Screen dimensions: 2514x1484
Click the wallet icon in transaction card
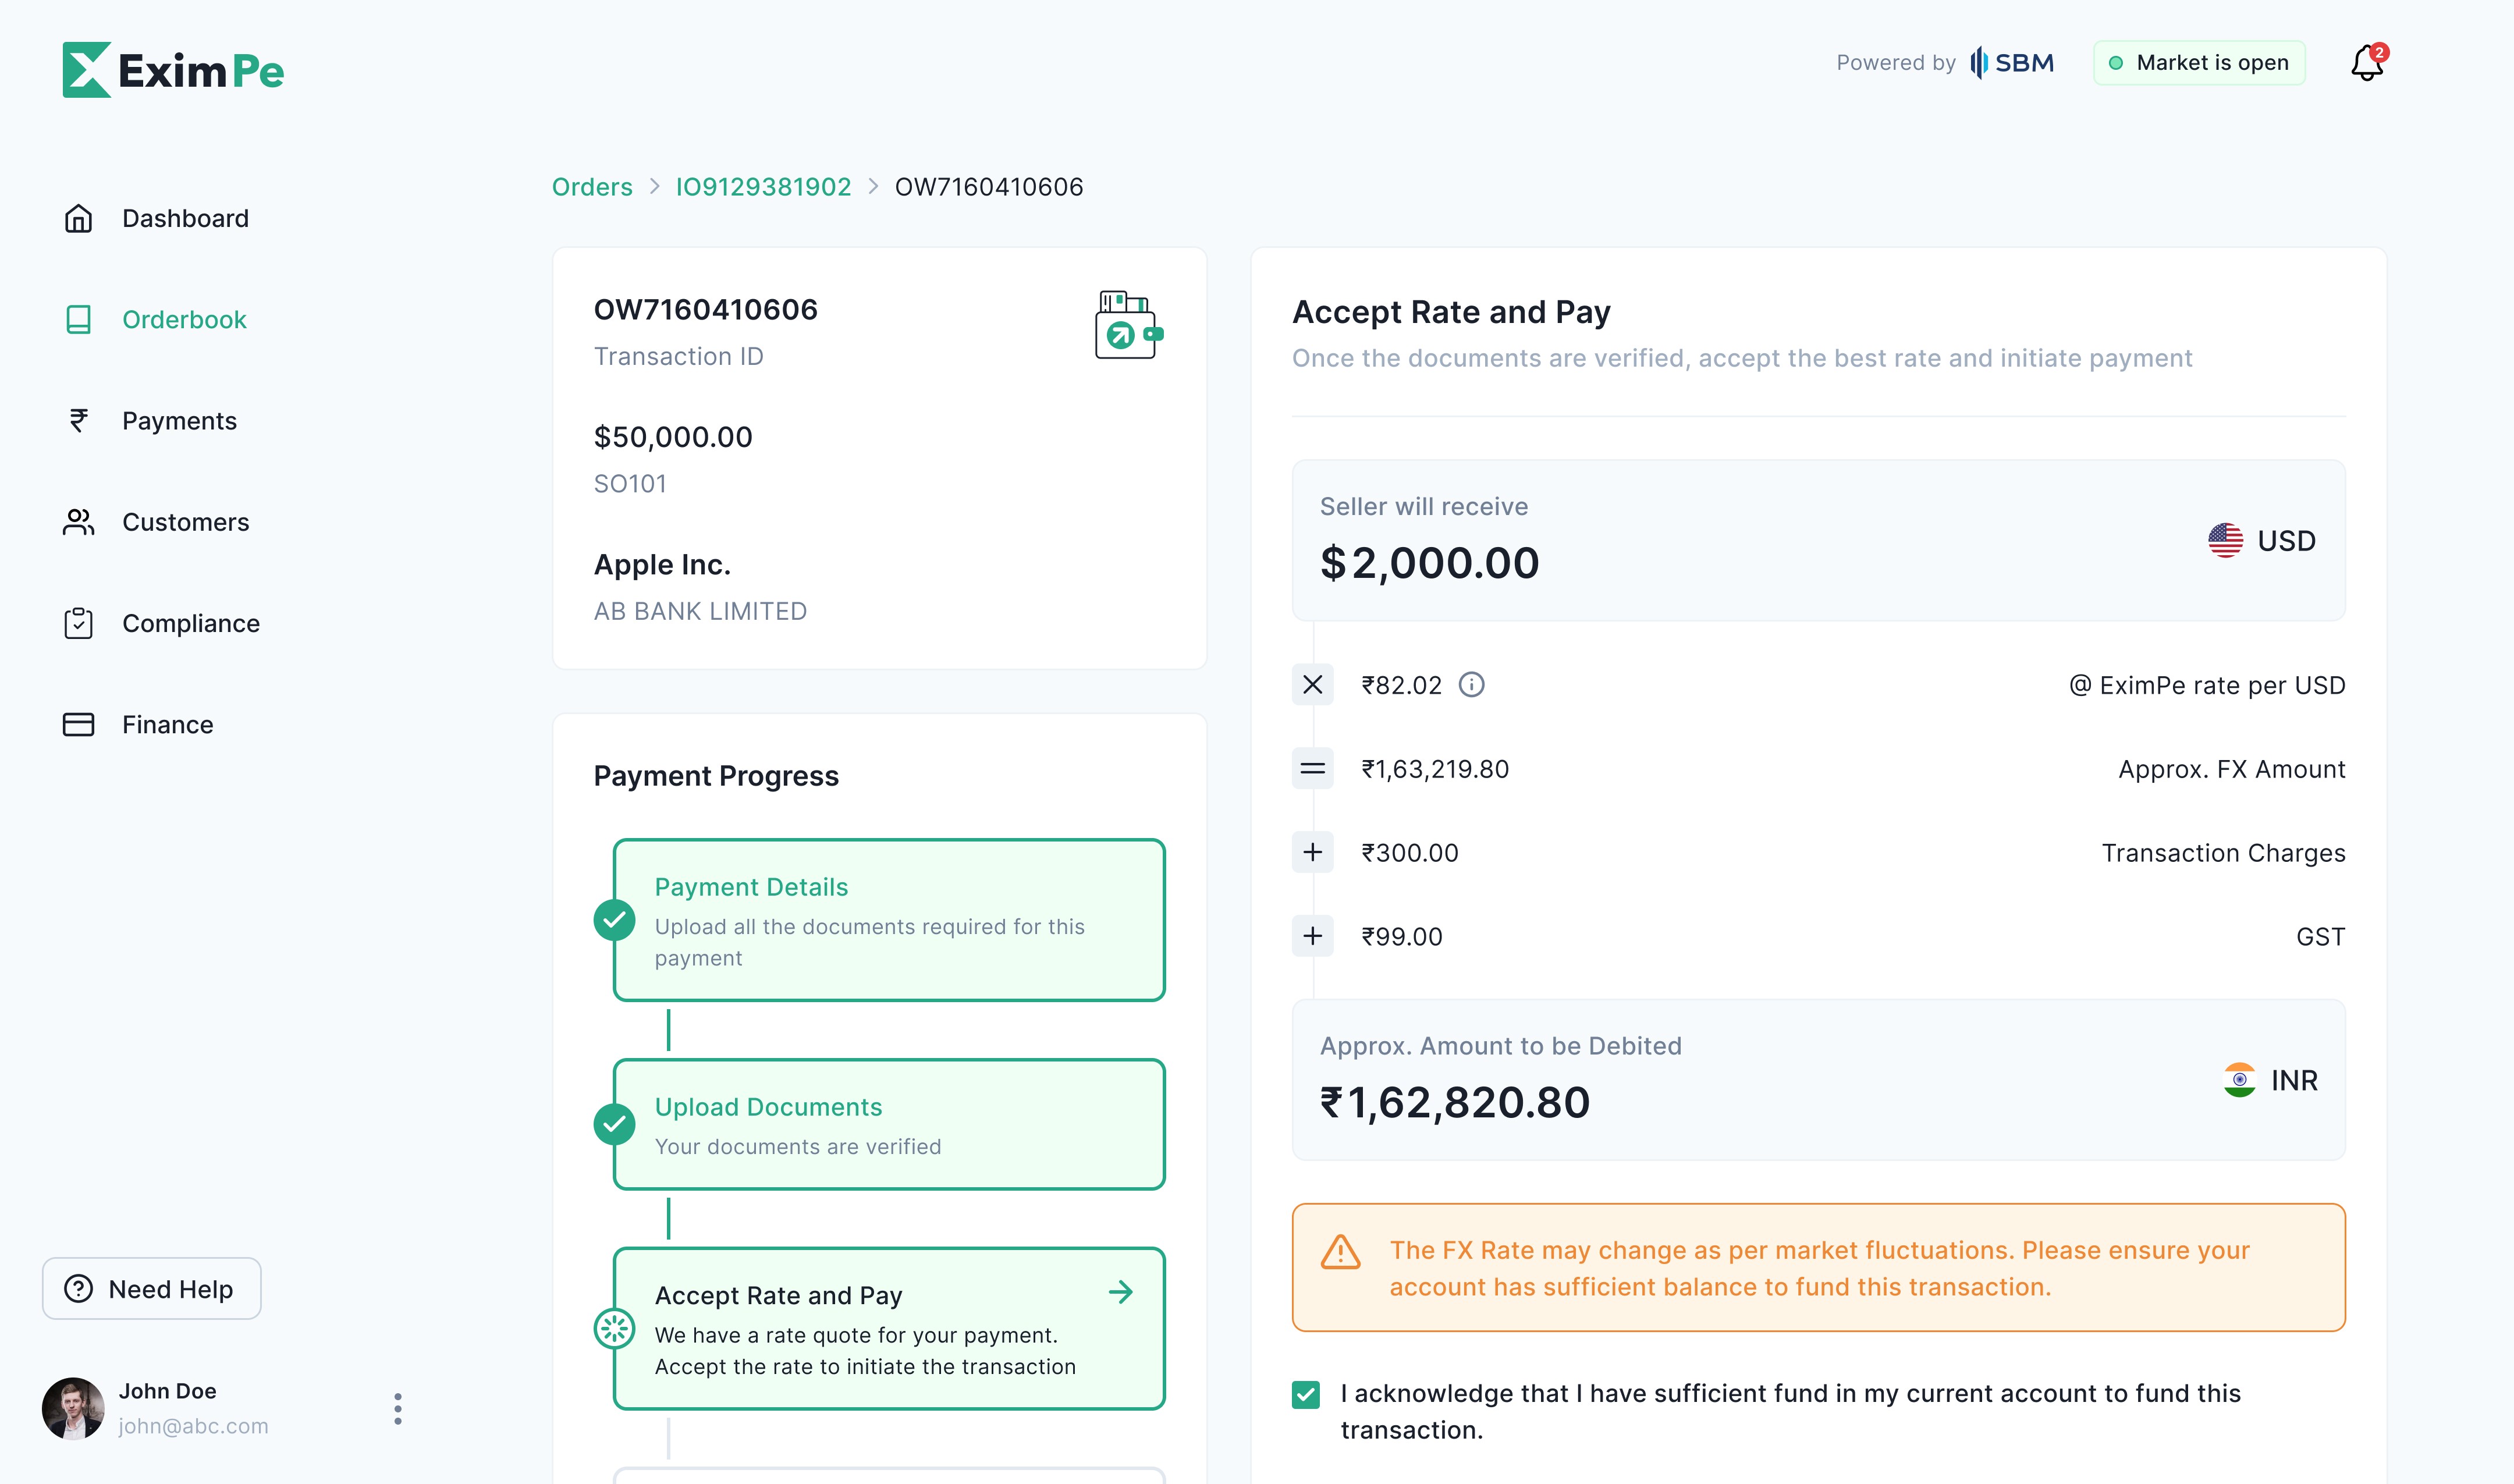(1129, 324)
